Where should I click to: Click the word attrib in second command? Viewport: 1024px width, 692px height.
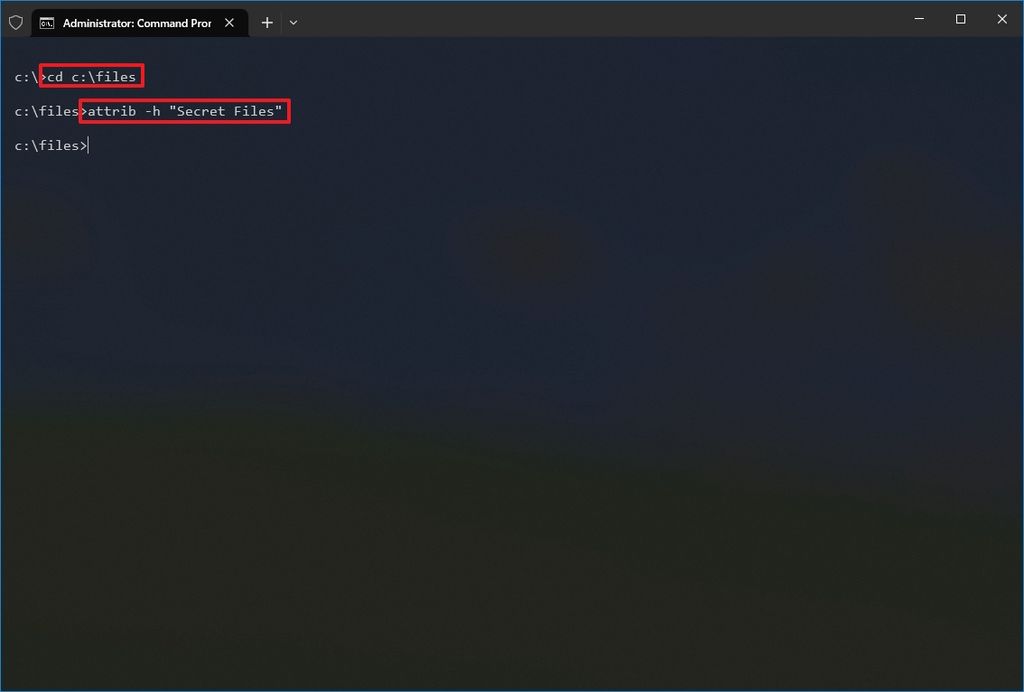(x=112, y=111)
